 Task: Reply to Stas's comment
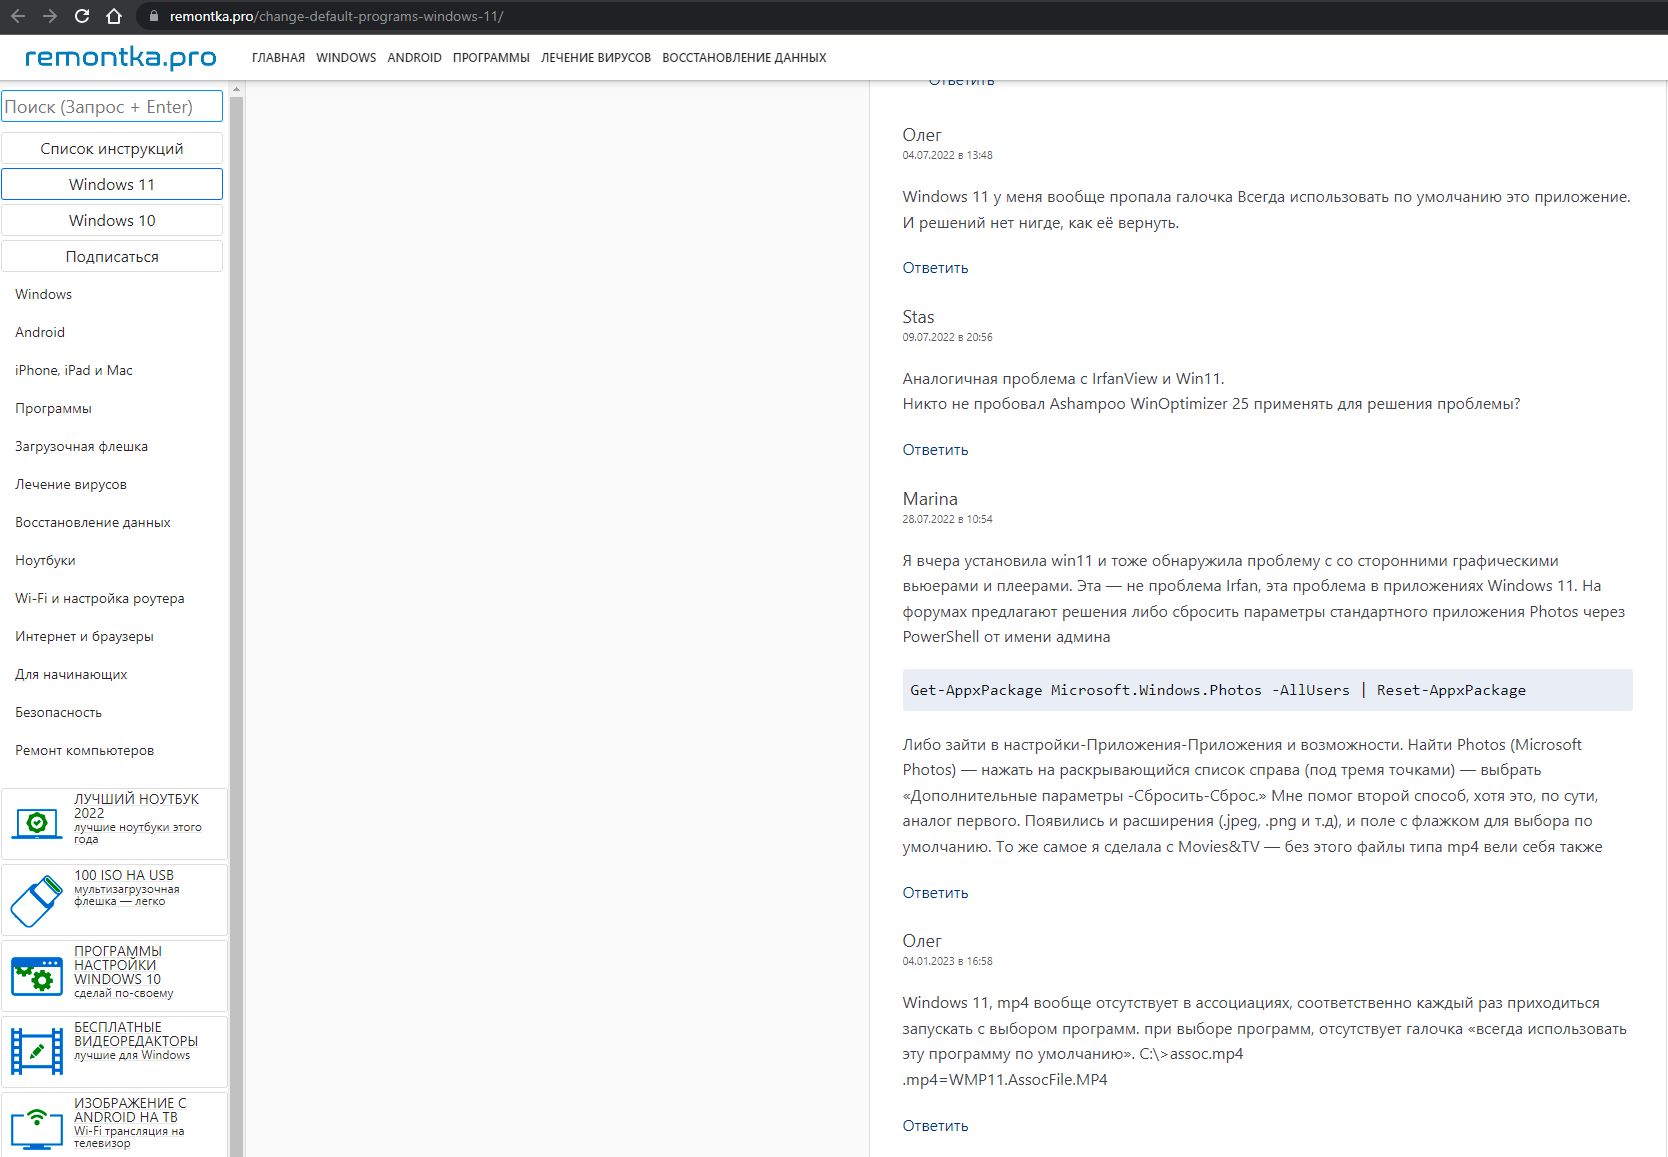(x=935, y=450)
